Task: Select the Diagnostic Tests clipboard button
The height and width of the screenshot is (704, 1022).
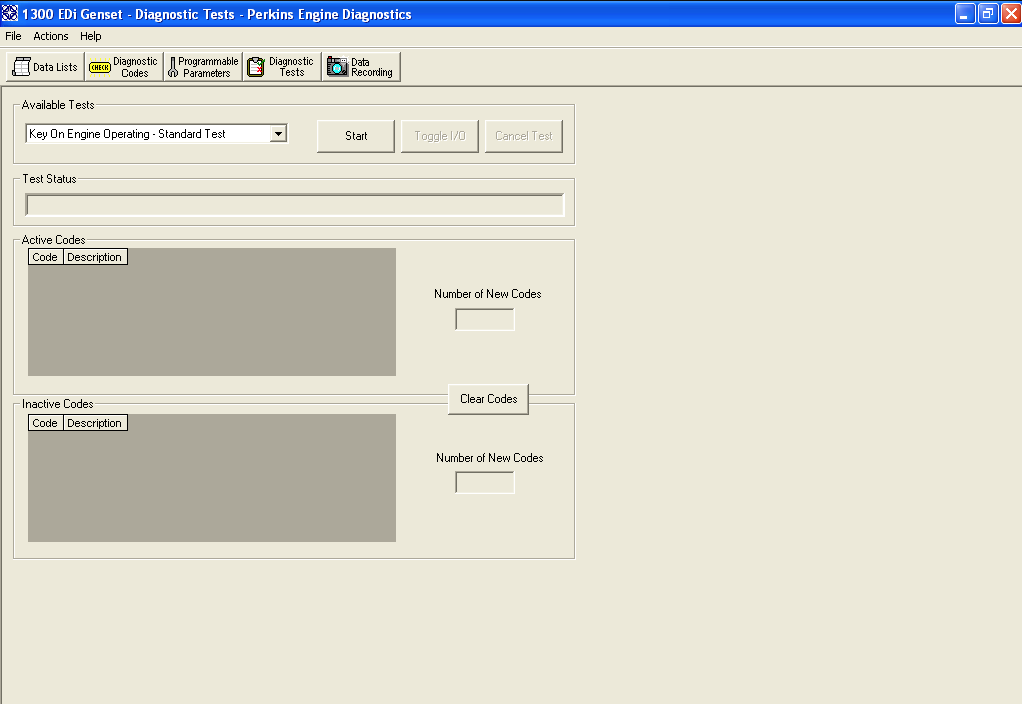Action: pyautogui.click(x=282, y=66)
